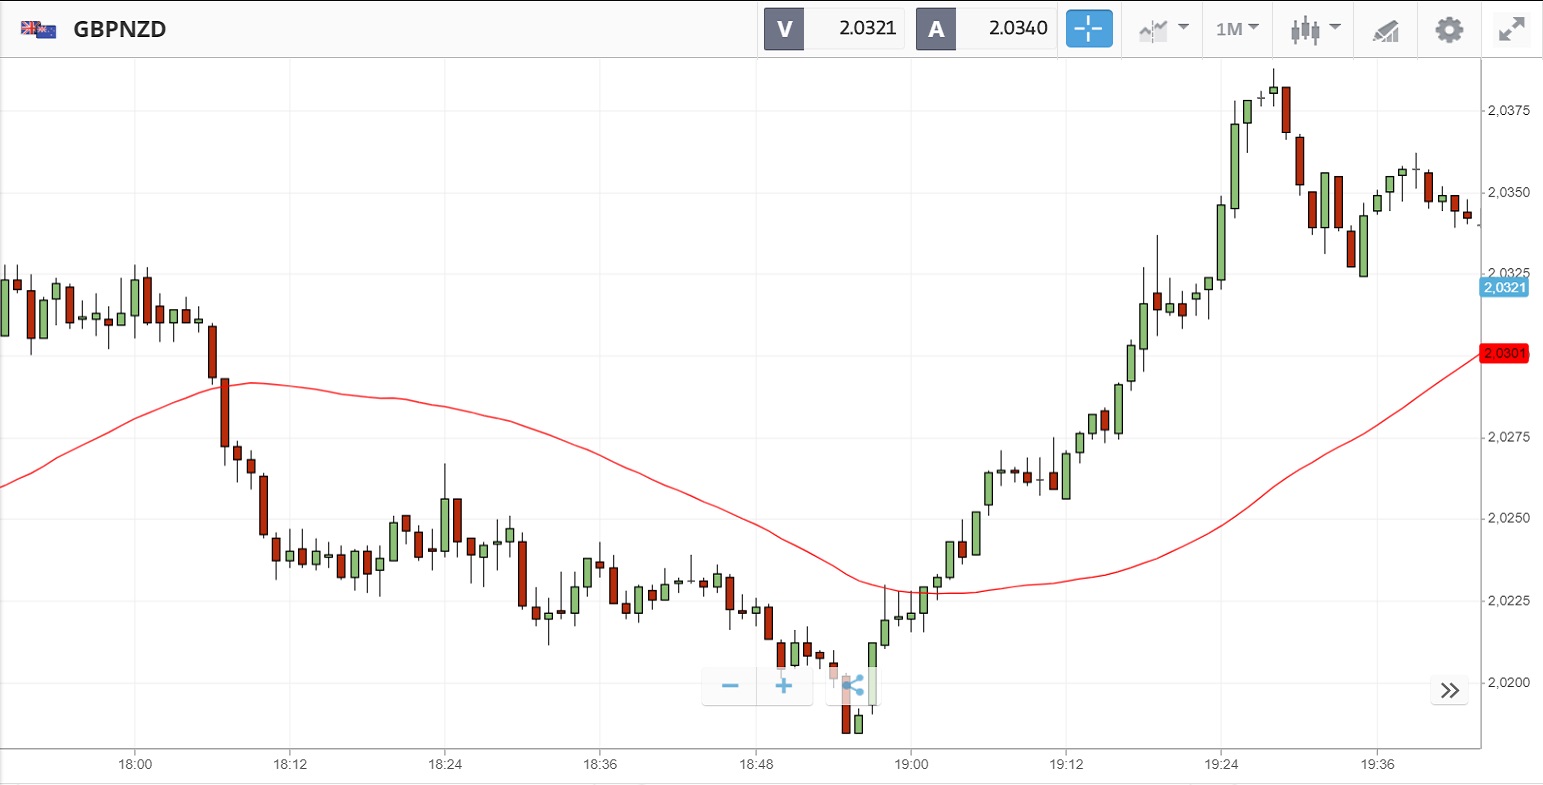Click the blue 2.0321 price label
Image resolution: width=1543 pixels, height=785 pixels.
tap(1504, 288)
